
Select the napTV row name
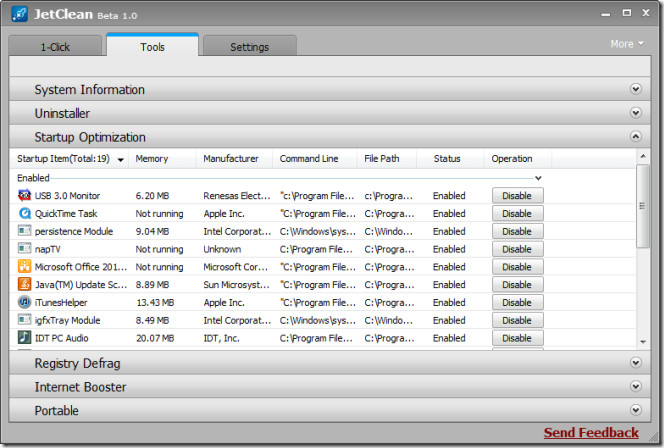pyautogui.click(x=47, y=249)
